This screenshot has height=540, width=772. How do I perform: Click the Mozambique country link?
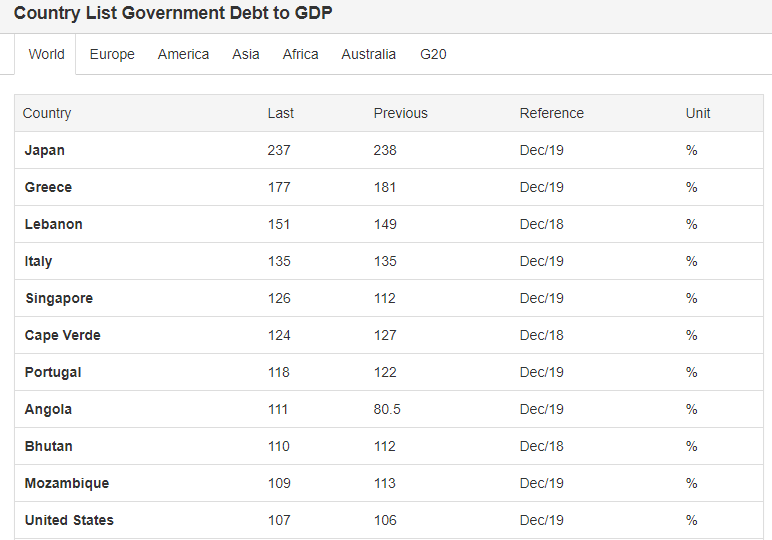click(67, 483)
